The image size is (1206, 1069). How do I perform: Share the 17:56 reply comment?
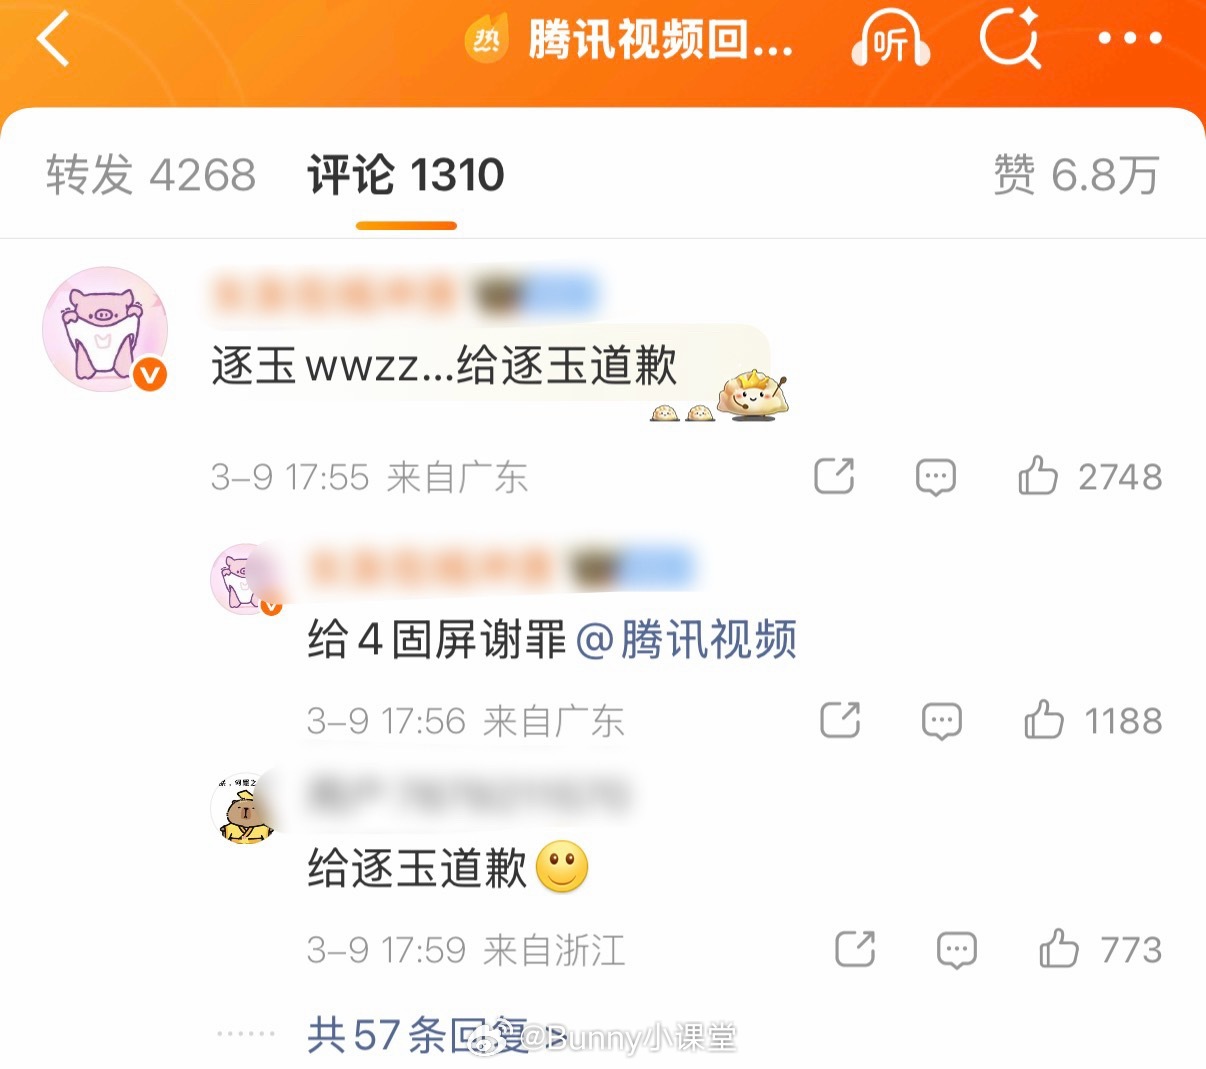point(840,720)
